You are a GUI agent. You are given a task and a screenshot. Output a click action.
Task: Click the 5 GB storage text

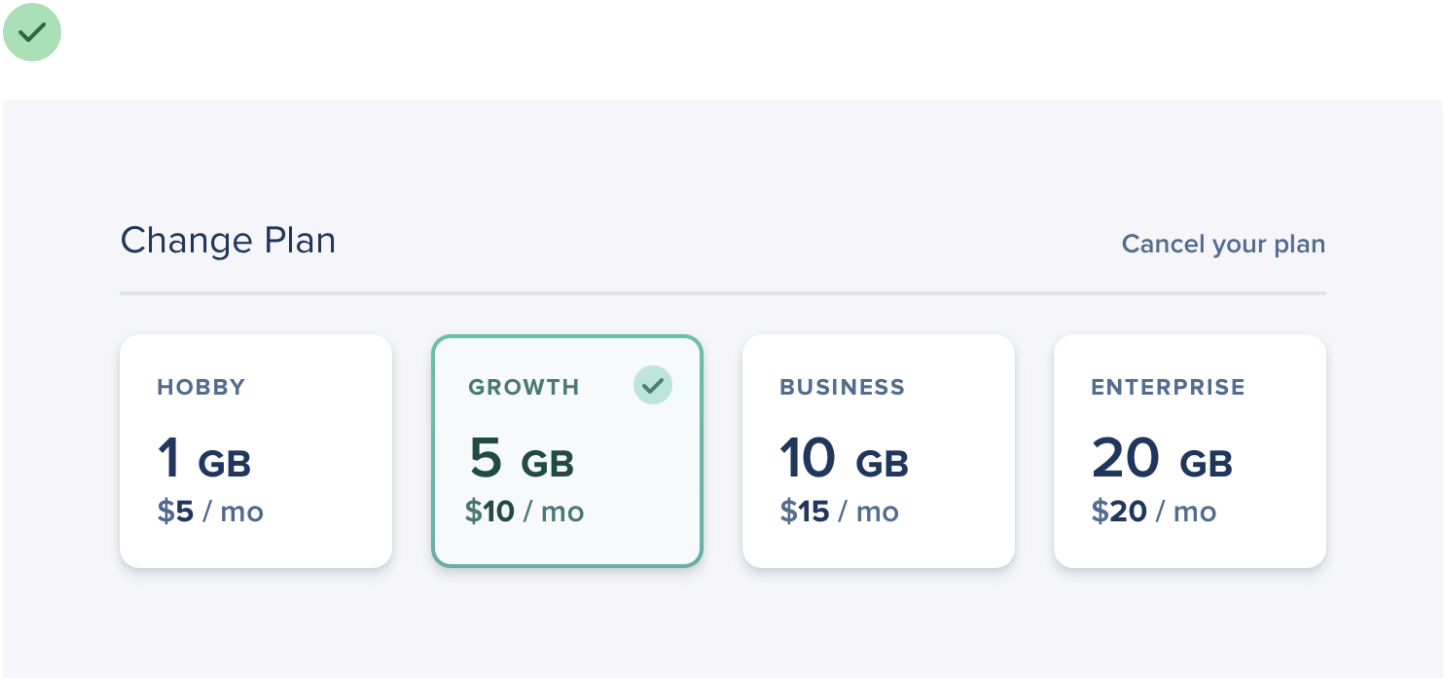coord(521,459)
